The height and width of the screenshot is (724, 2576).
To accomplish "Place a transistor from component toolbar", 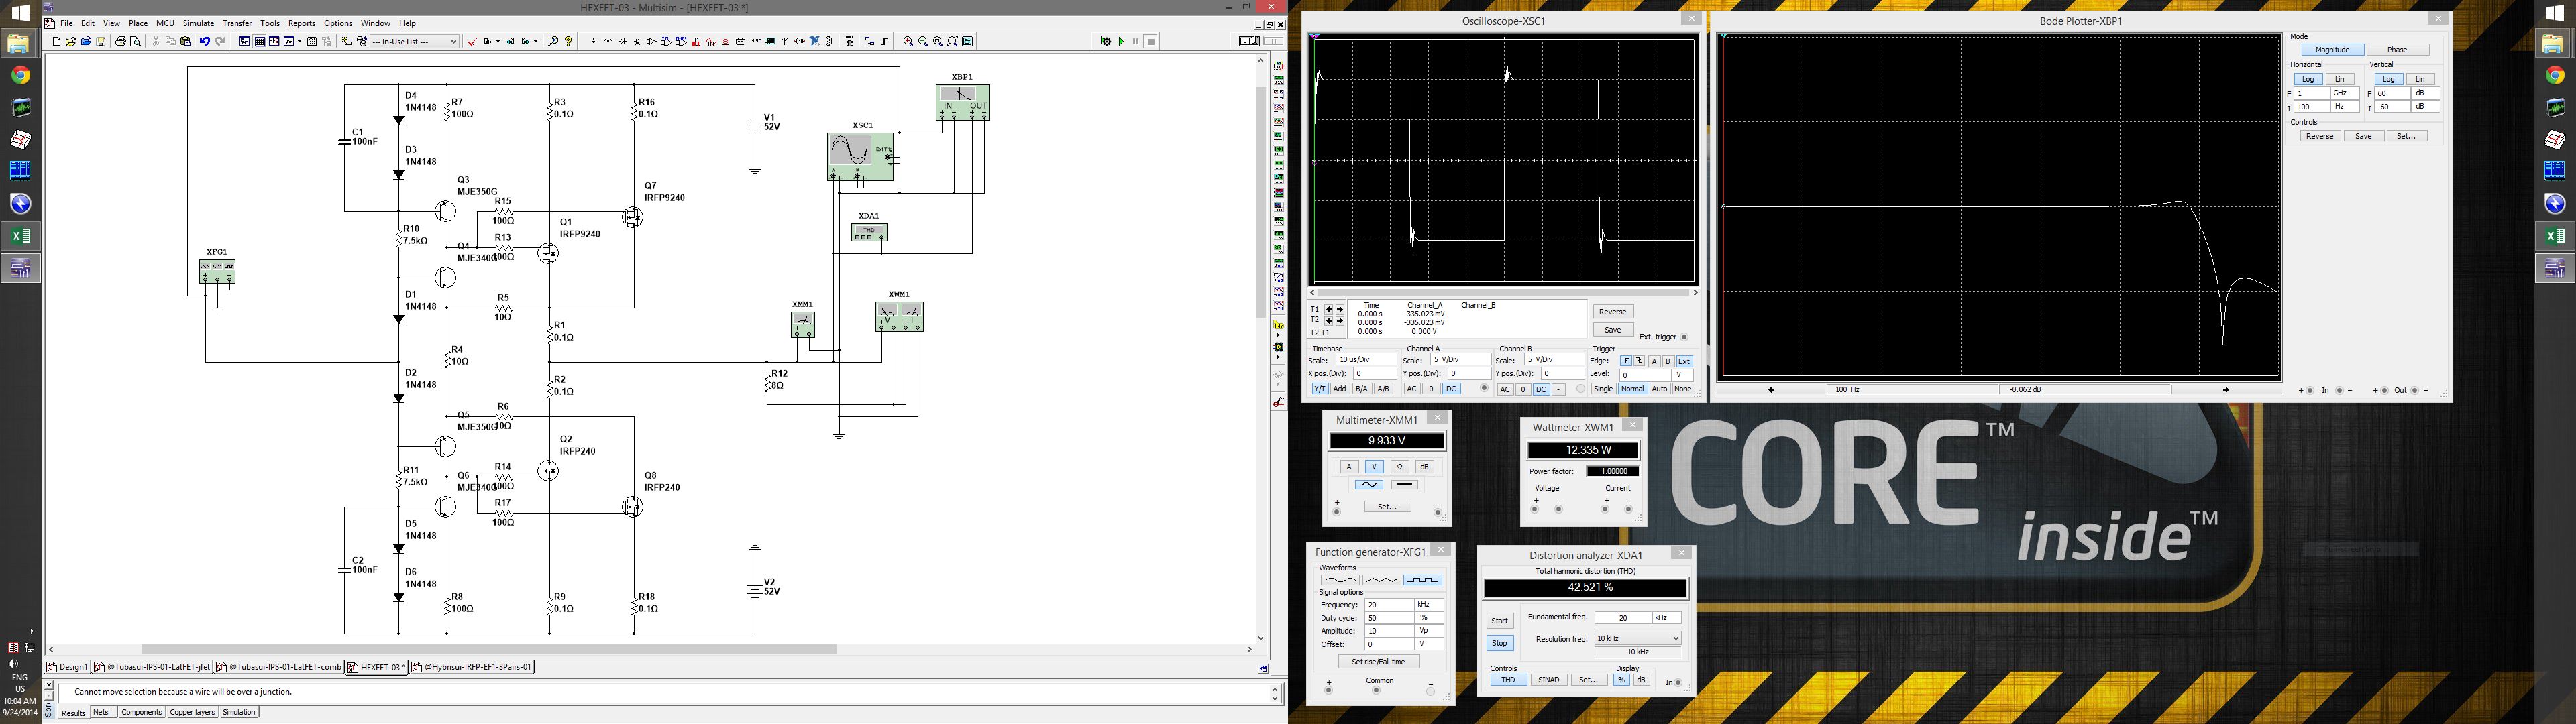I will (x=637, y=41).
